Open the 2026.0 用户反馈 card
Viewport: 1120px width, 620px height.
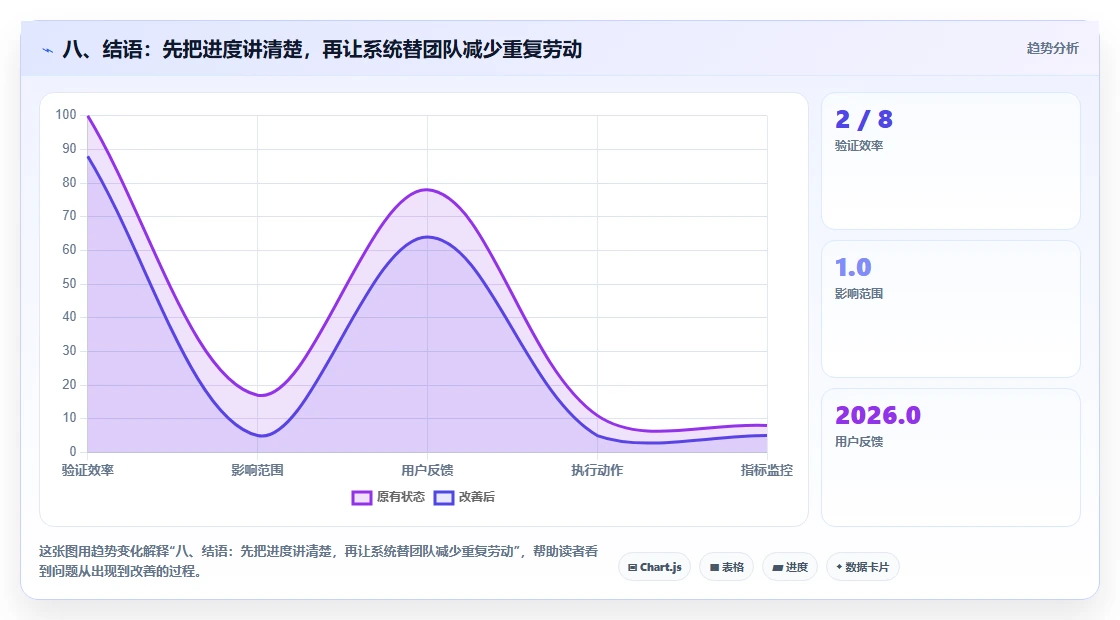point(951,457)
